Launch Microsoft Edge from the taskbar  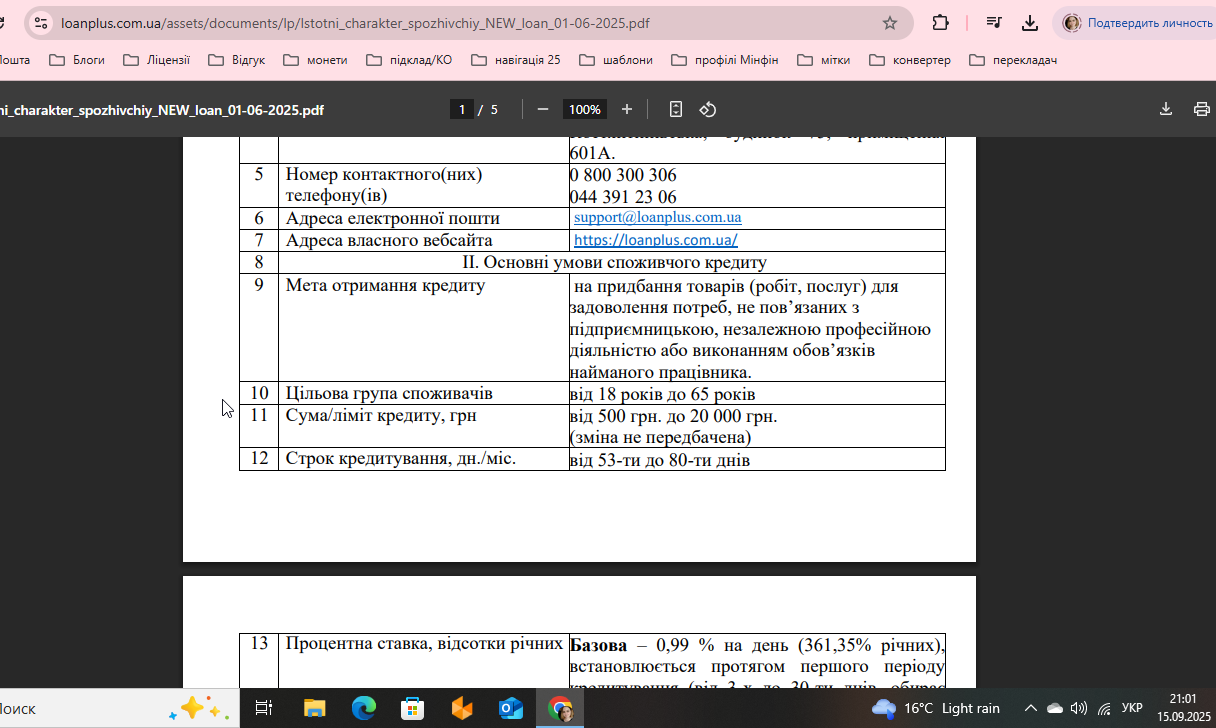363,709
